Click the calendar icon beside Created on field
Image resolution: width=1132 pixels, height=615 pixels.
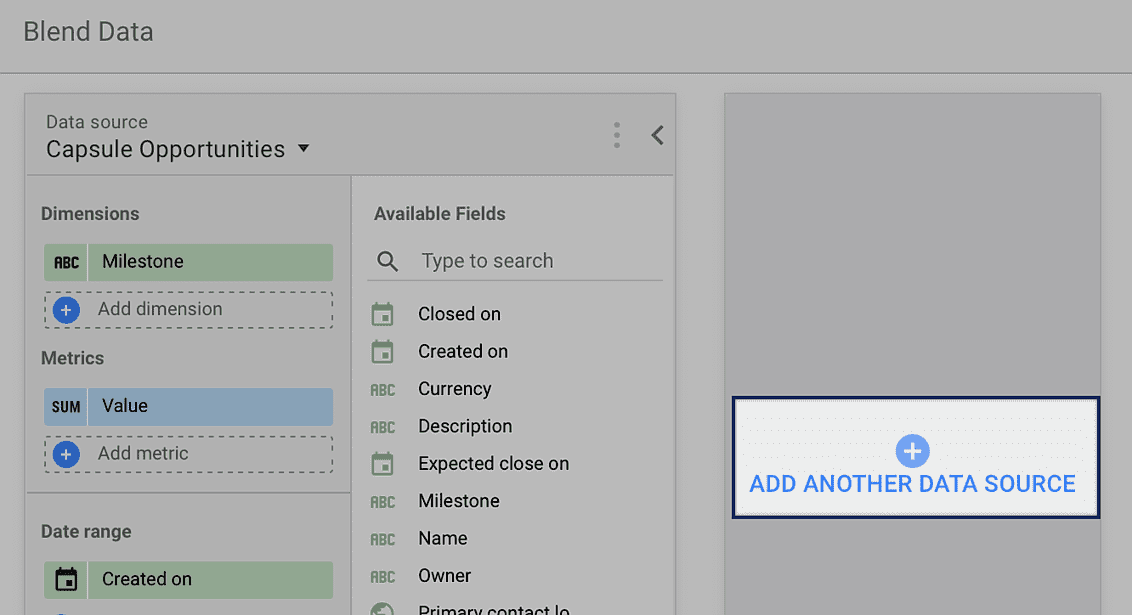382,352
